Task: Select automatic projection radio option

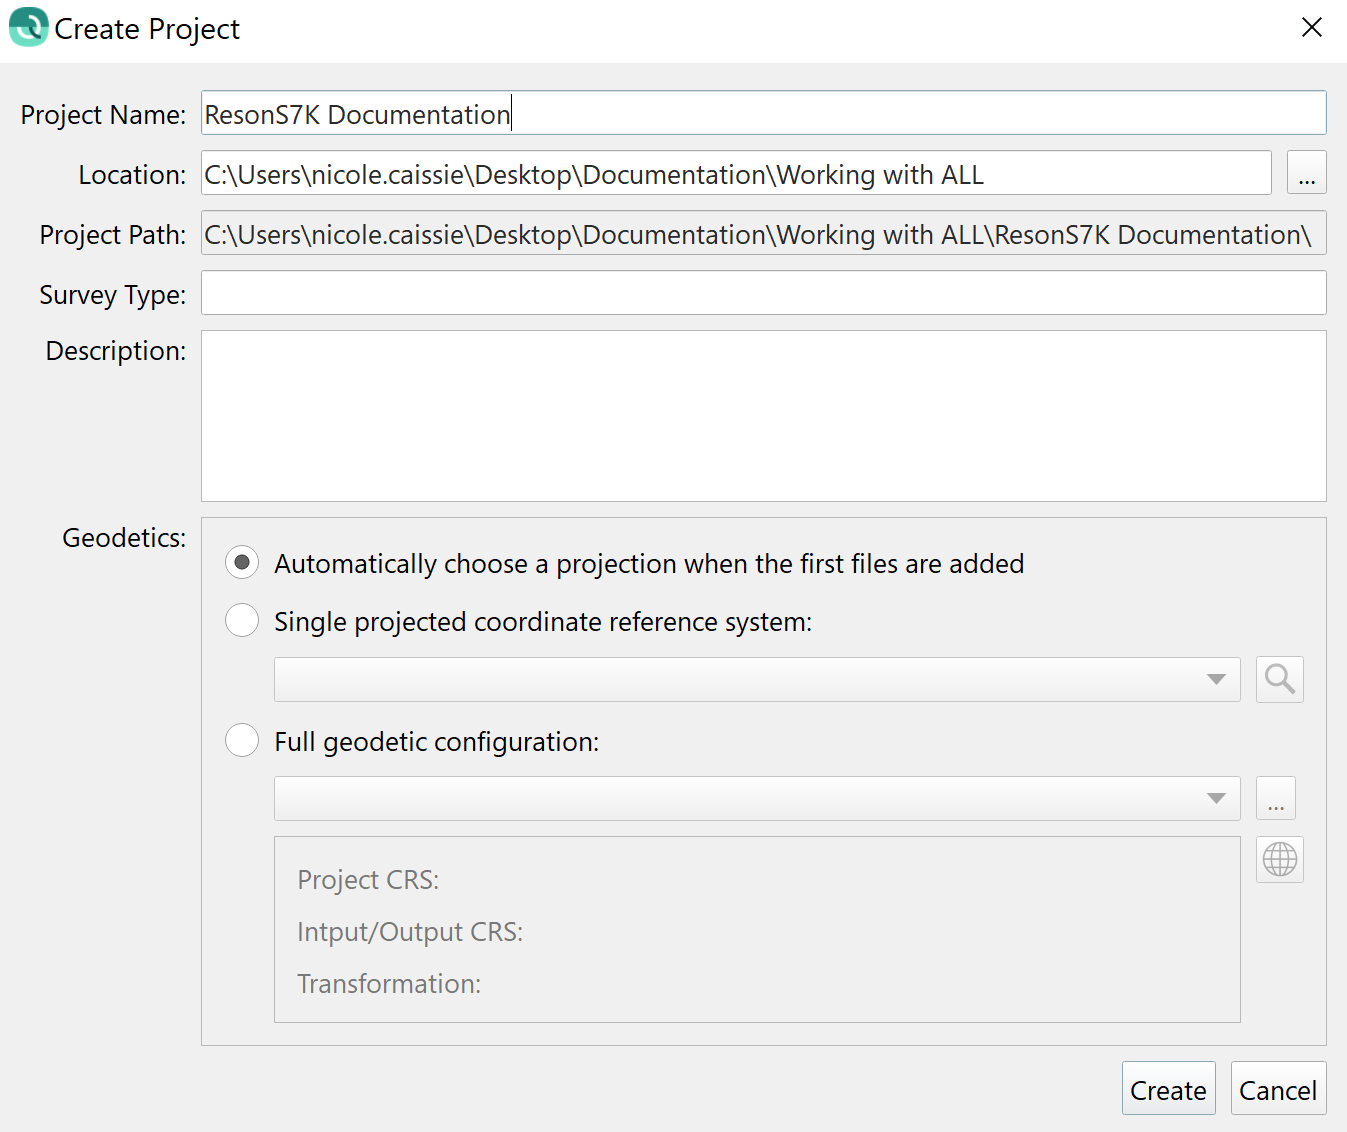Action: tap(242, 563)
